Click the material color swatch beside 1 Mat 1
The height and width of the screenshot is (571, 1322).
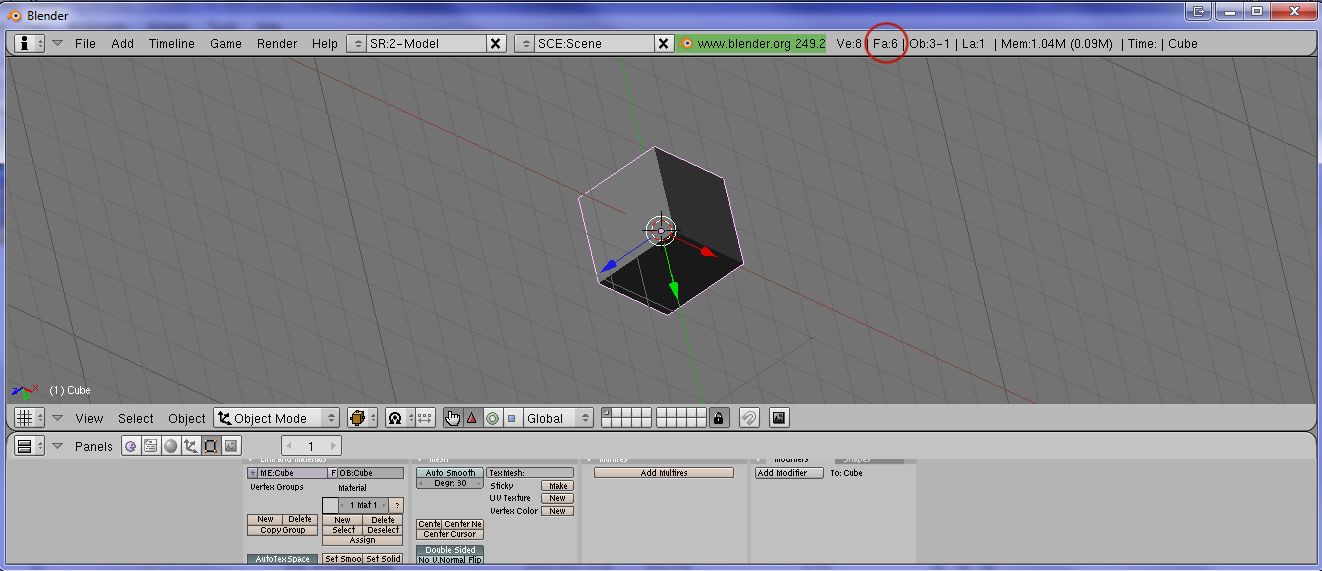point(330,505)
